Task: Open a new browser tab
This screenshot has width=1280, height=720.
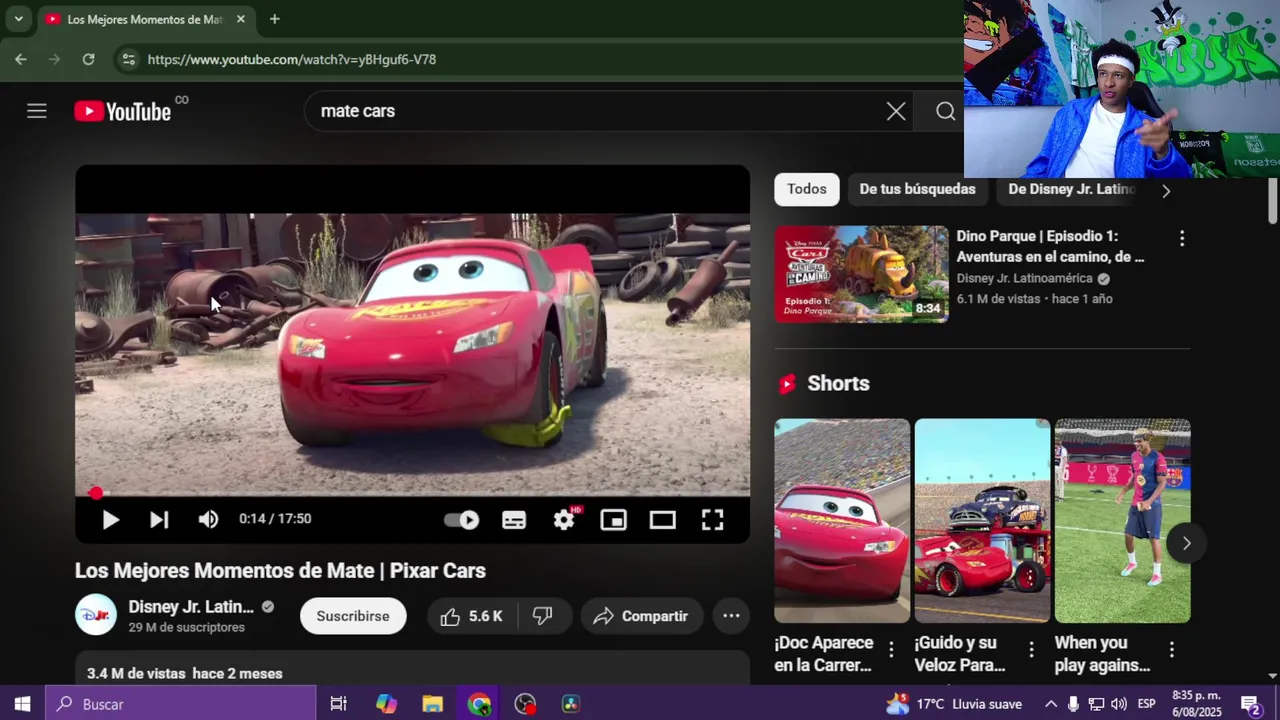Action: tap(274, 19)
